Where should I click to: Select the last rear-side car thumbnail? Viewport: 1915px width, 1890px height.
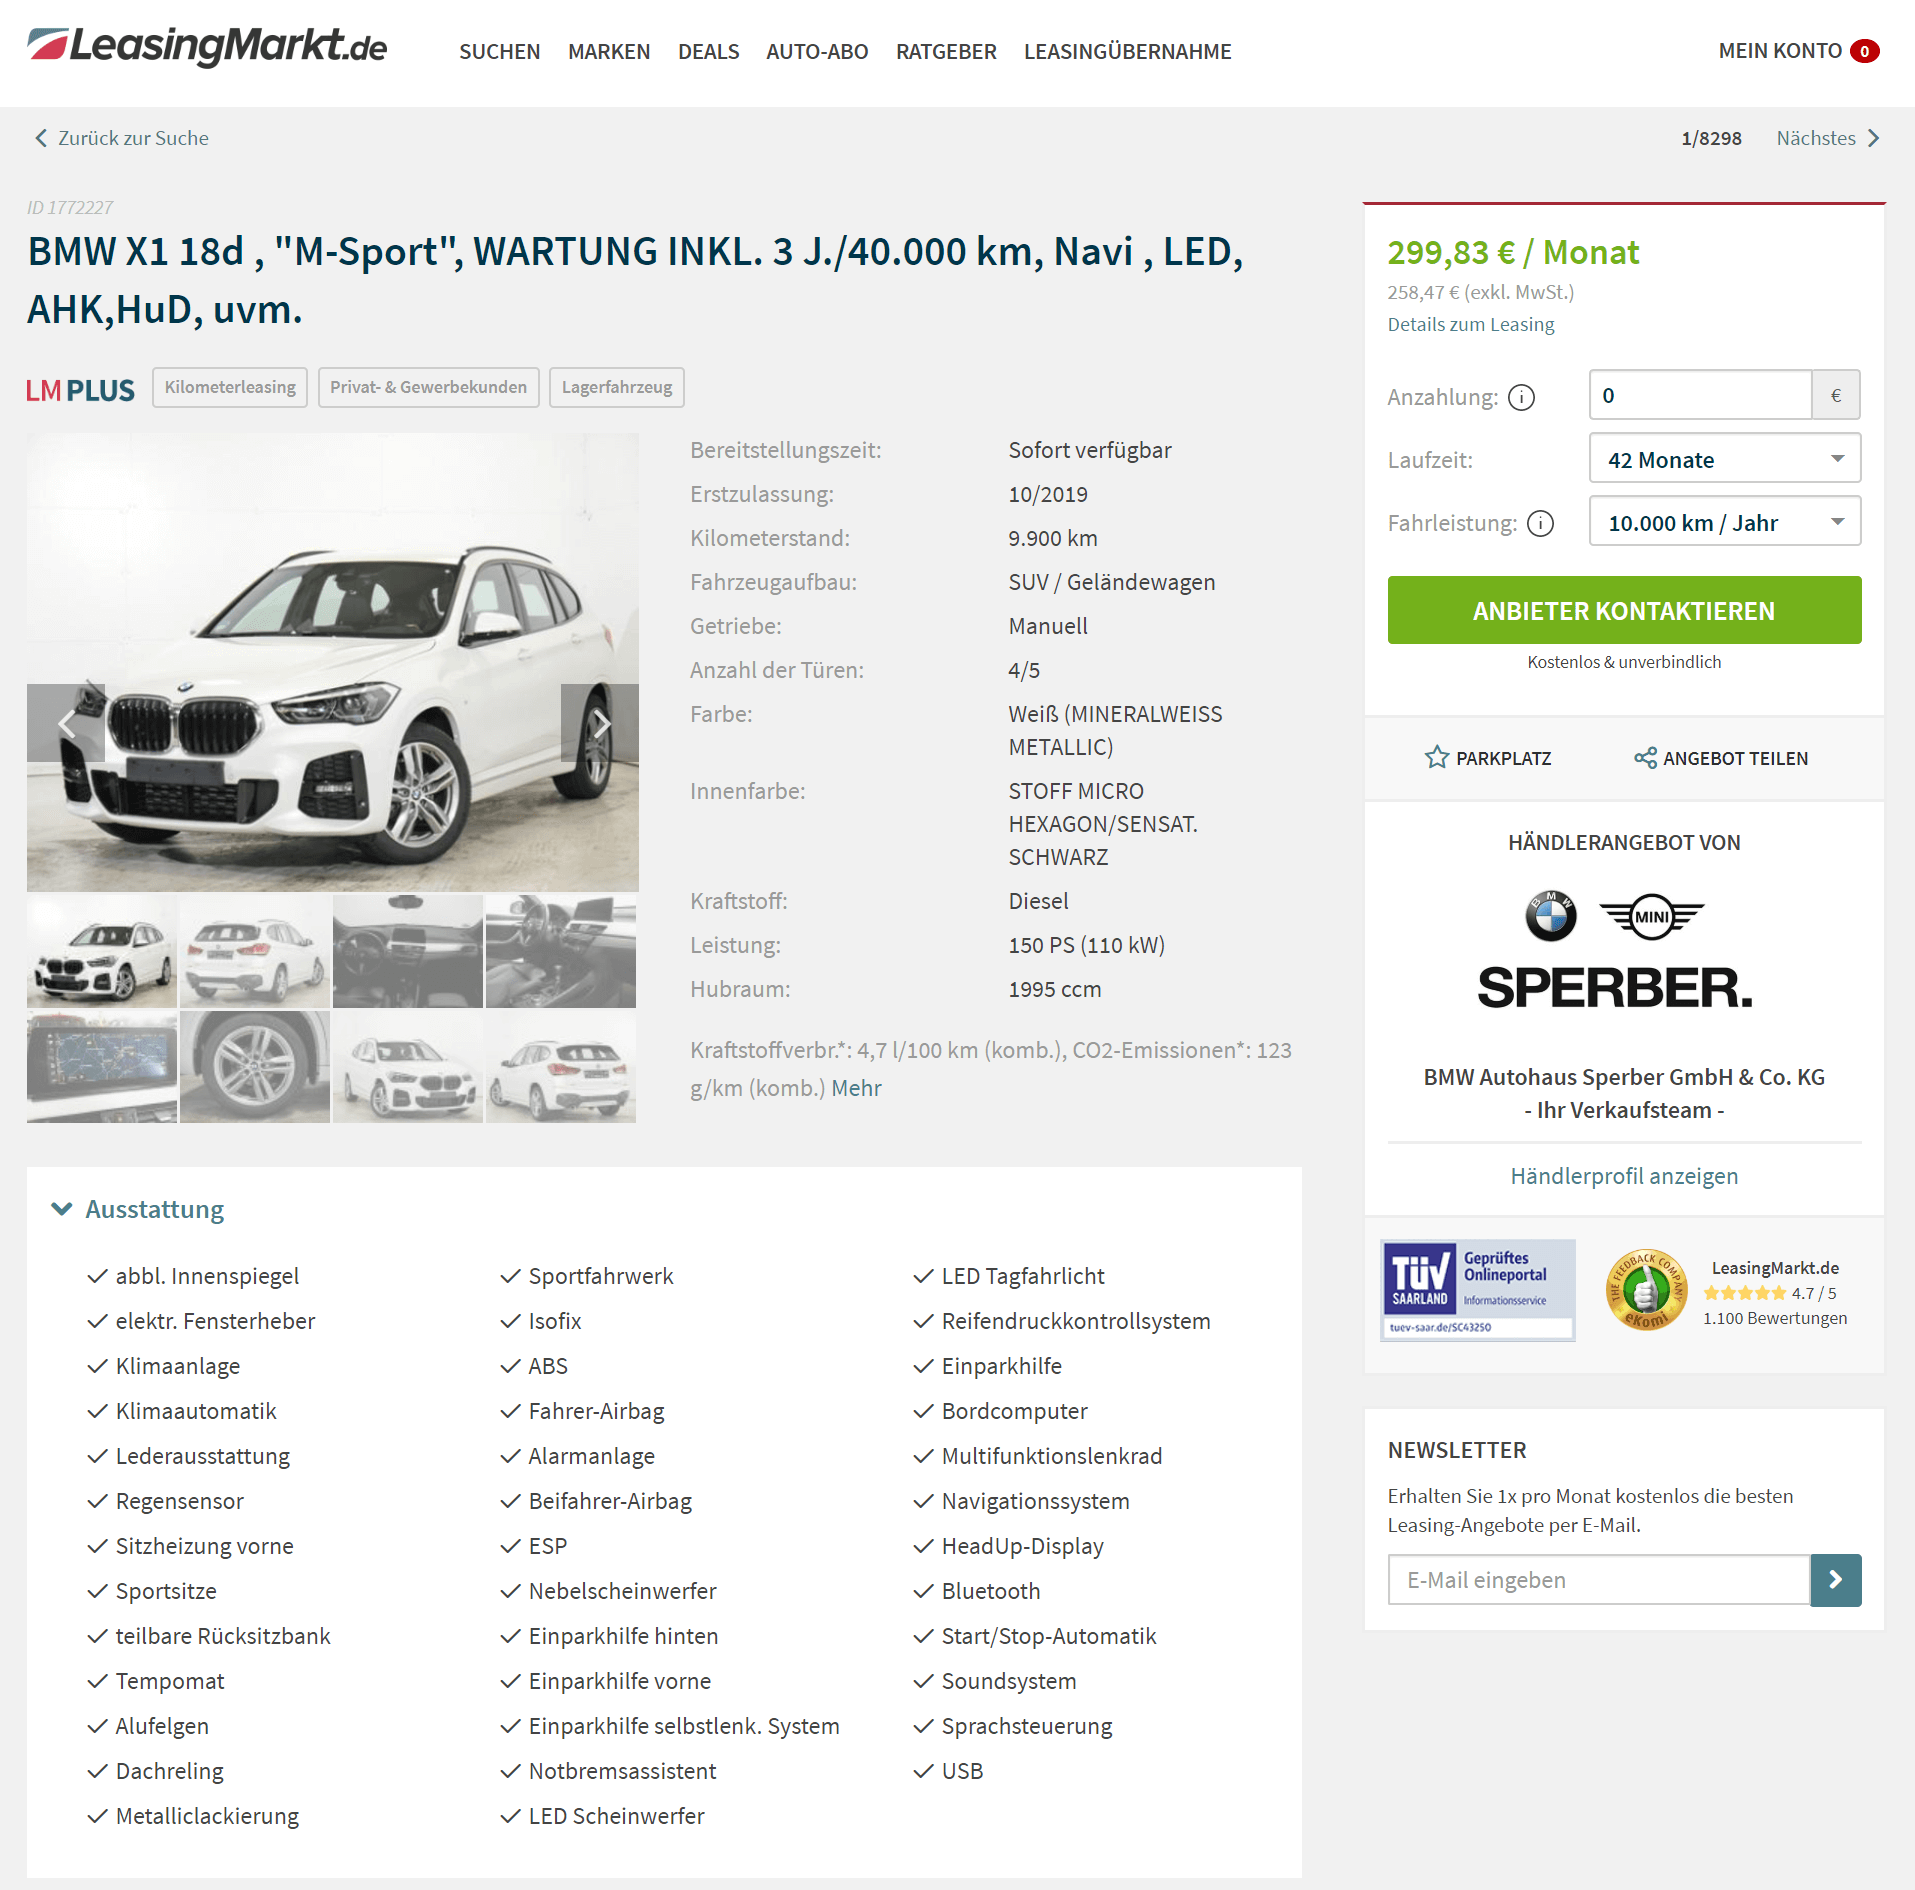tap(561, 1067)
